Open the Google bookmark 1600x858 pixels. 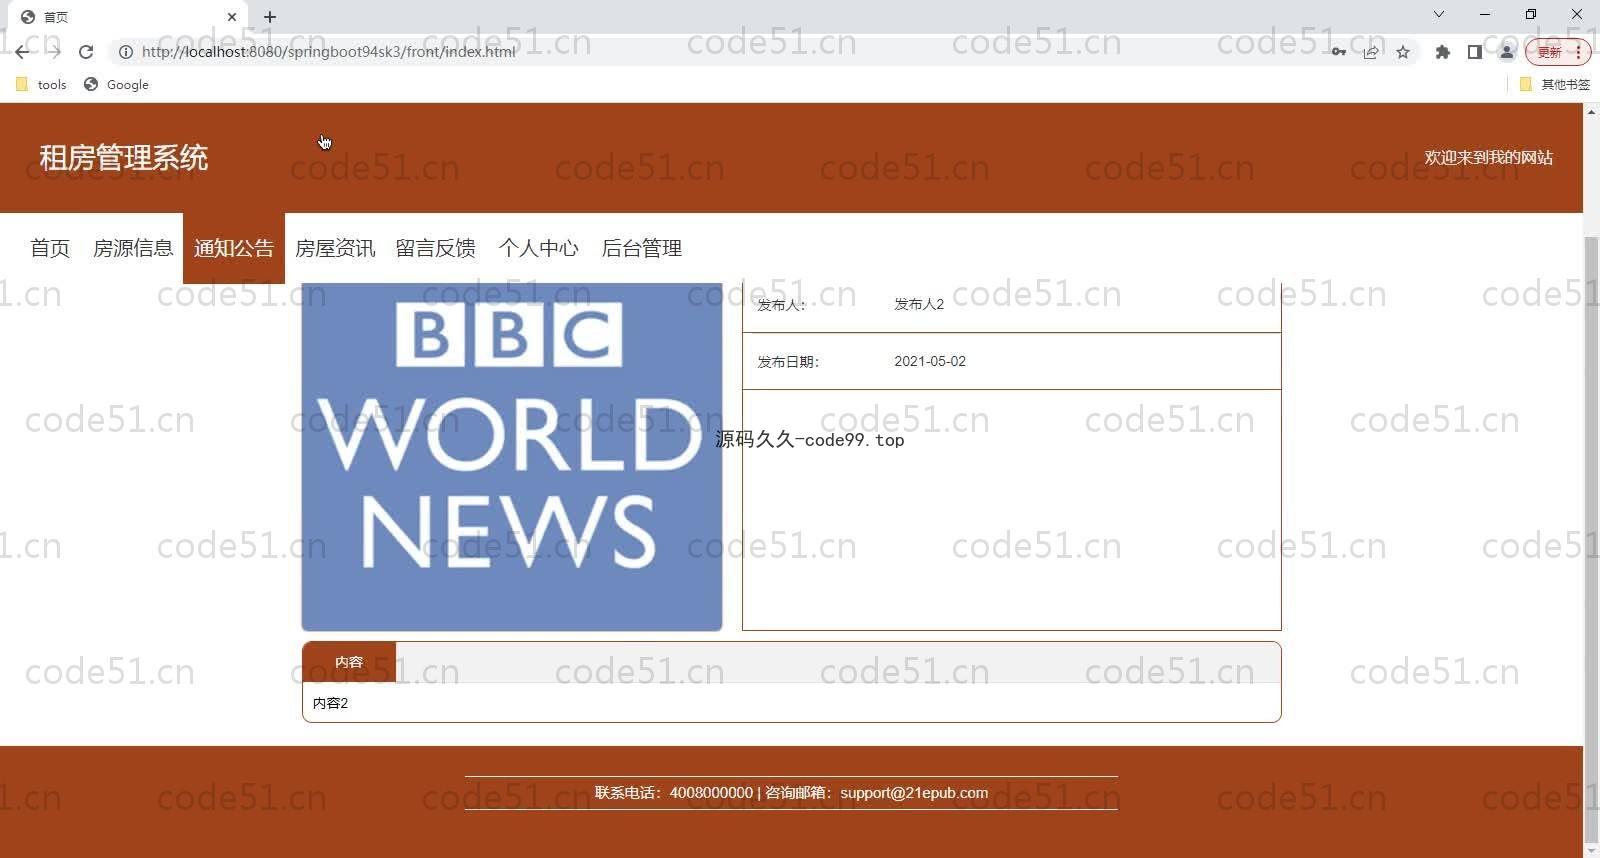click(x=117, y=85)
